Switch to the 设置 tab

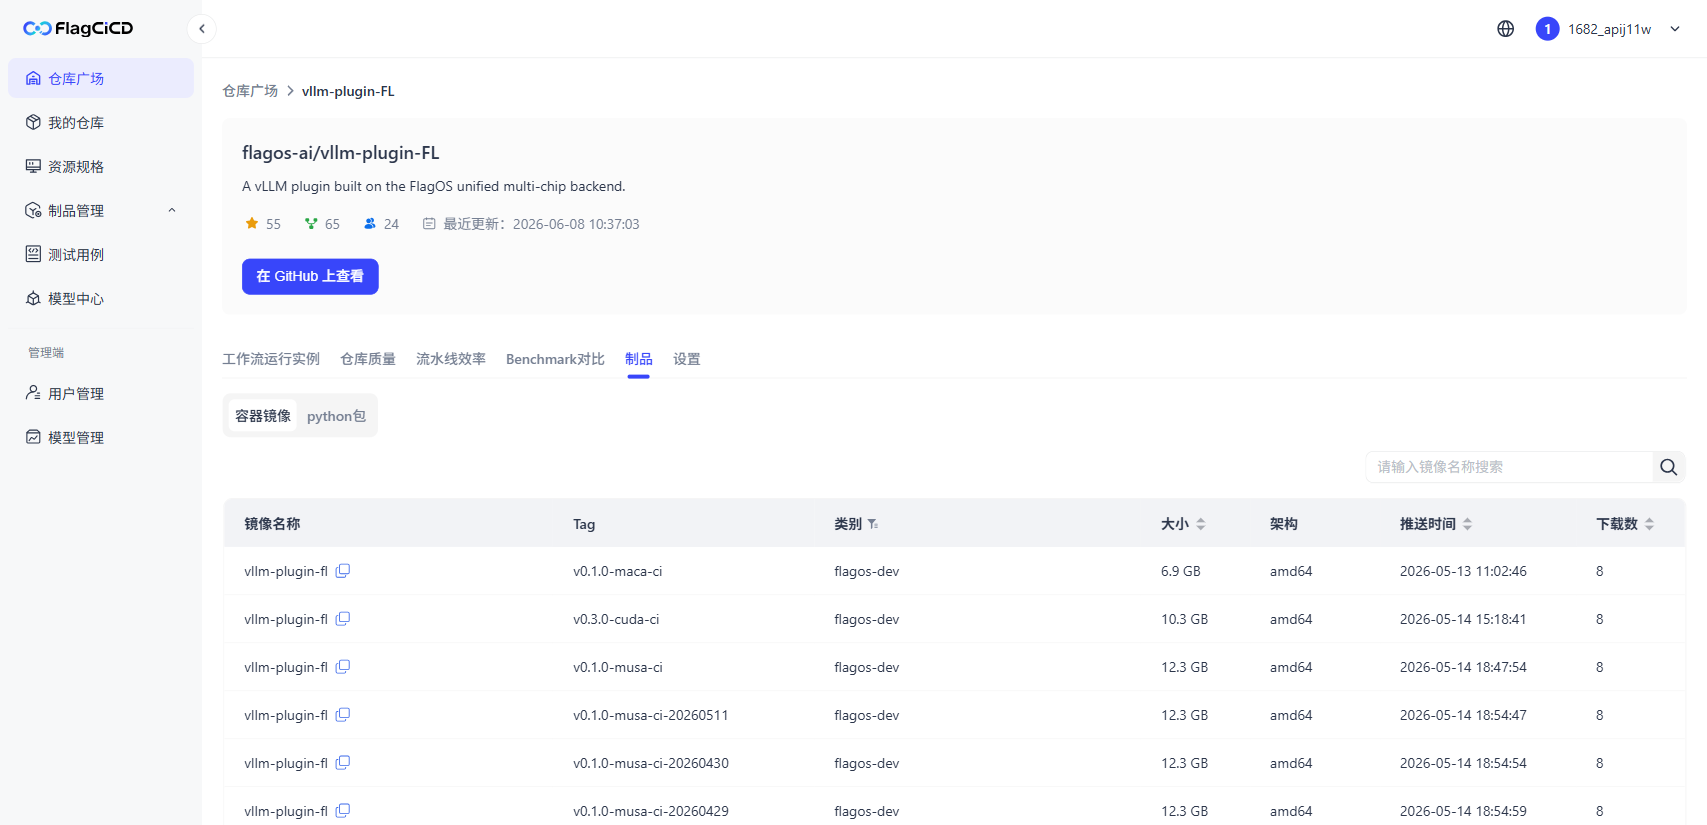point(687,359)
